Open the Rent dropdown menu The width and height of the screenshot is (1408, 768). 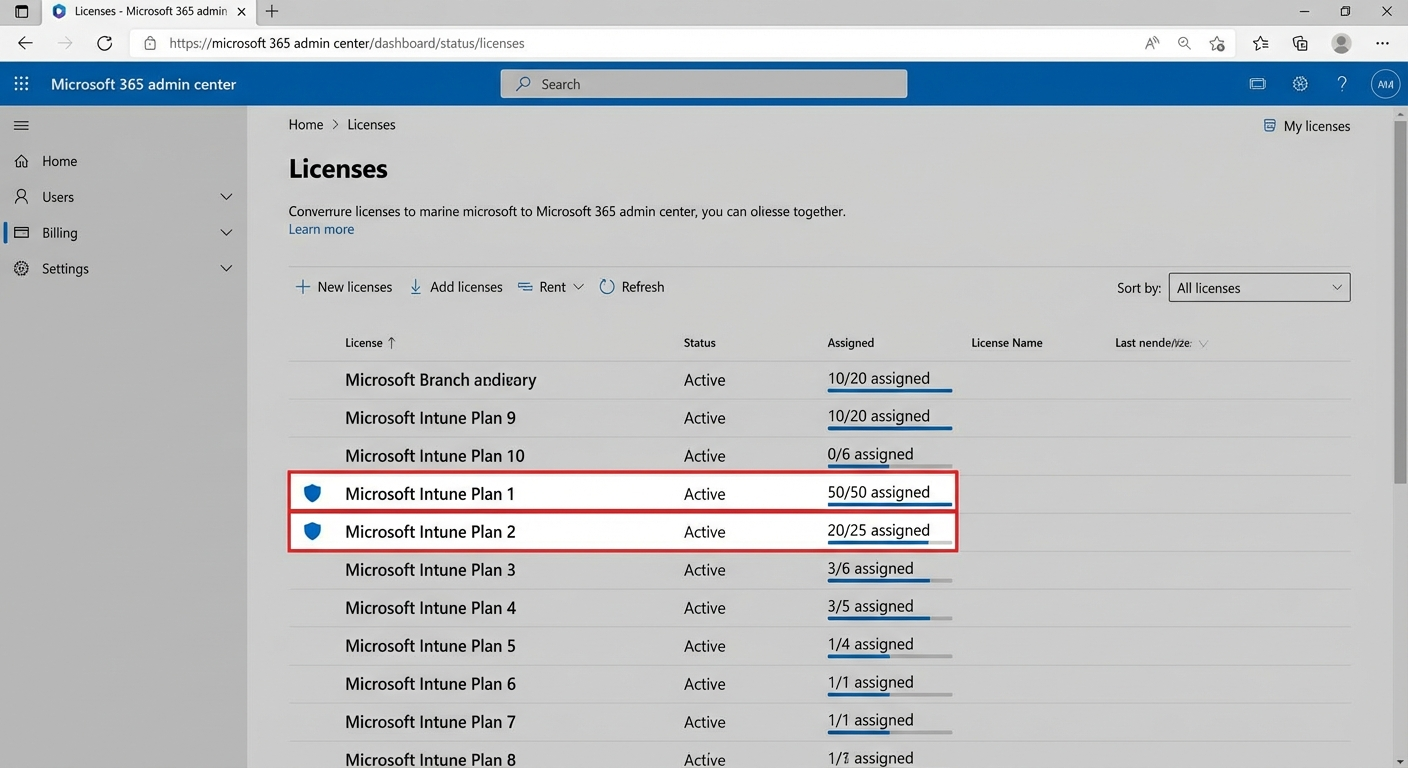pyautogui.click(x=551, y=287)
